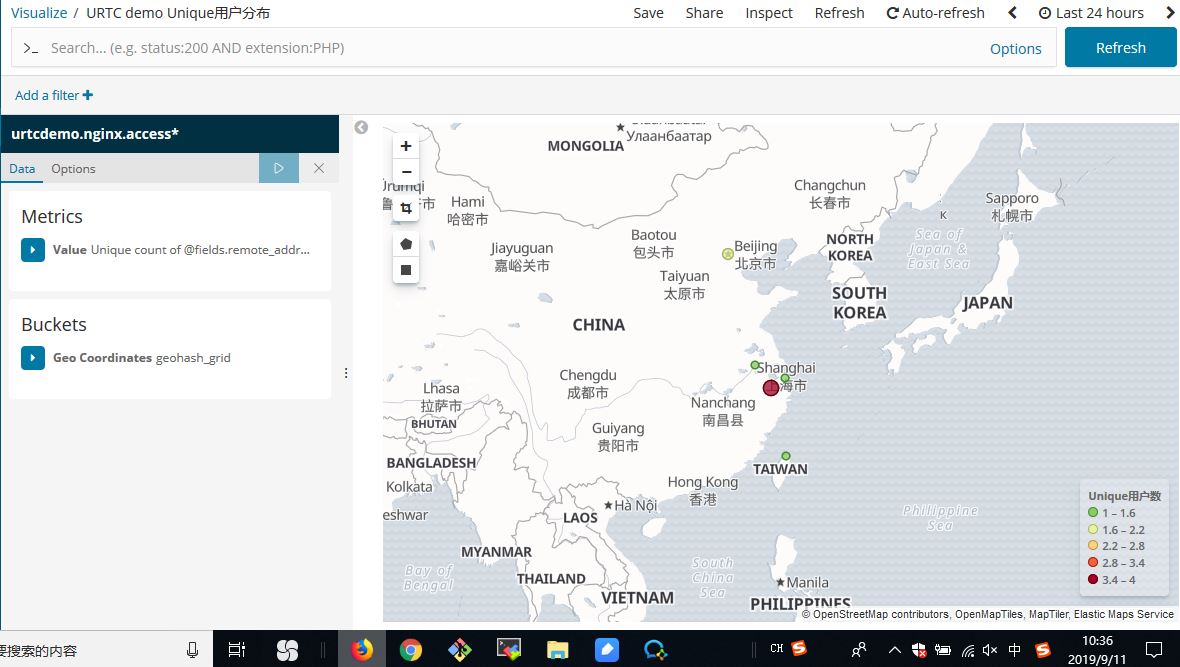Expand the Value metric settings
Screen dimensions: 1180x667
pos(32,250)
